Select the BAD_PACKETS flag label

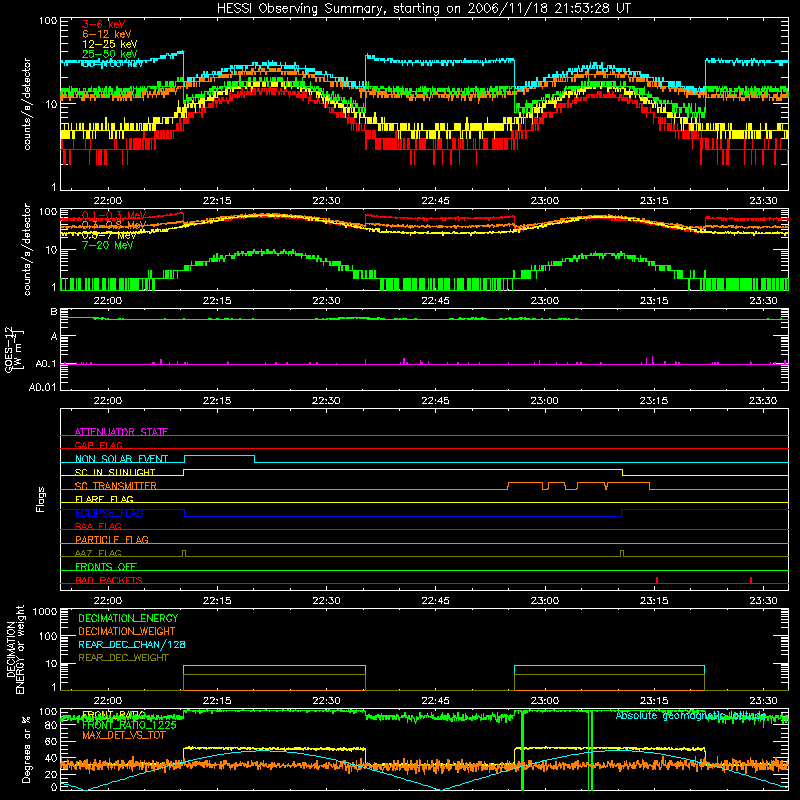tap(109, 580)
